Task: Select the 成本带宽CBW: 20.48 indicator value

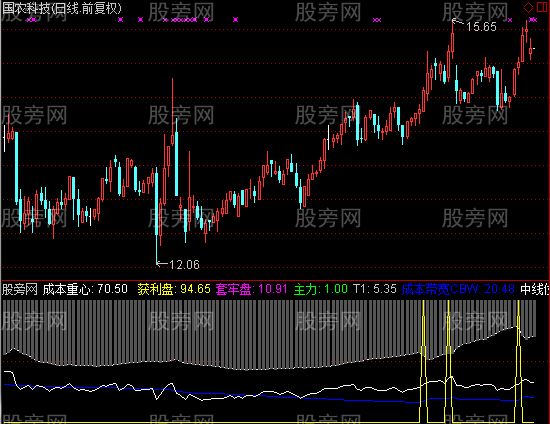Action: 458,289
